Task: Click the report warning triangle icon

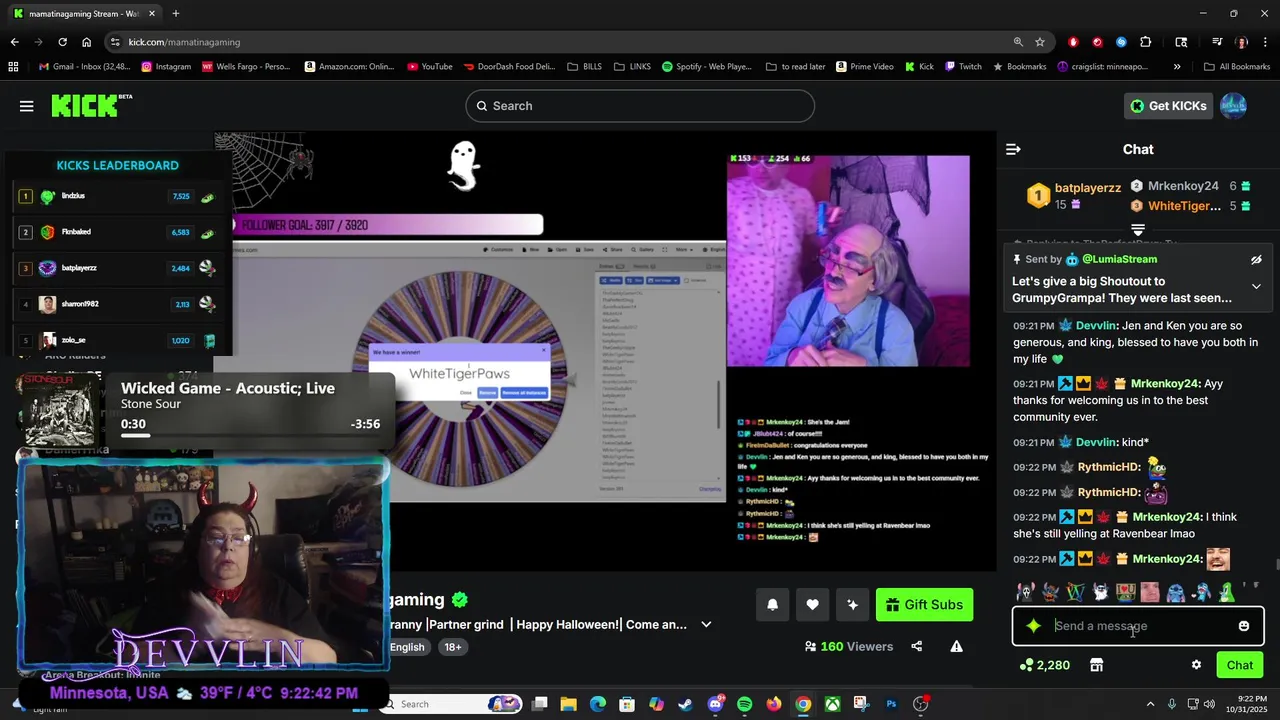Action: pos(956,646)
